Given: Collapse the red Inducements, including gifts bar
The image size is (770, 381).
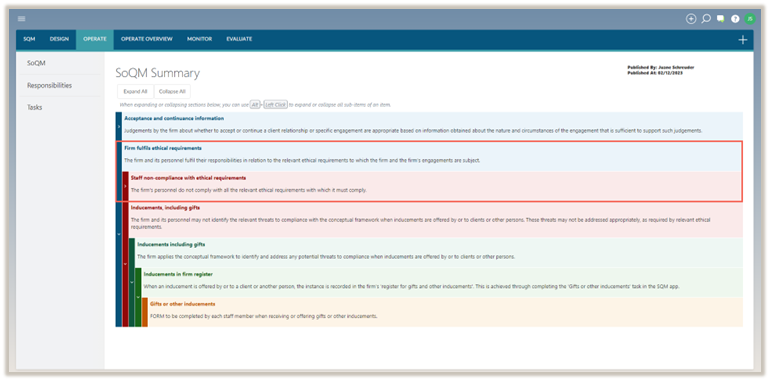Looking at the screenshot, I should point(125,264).
